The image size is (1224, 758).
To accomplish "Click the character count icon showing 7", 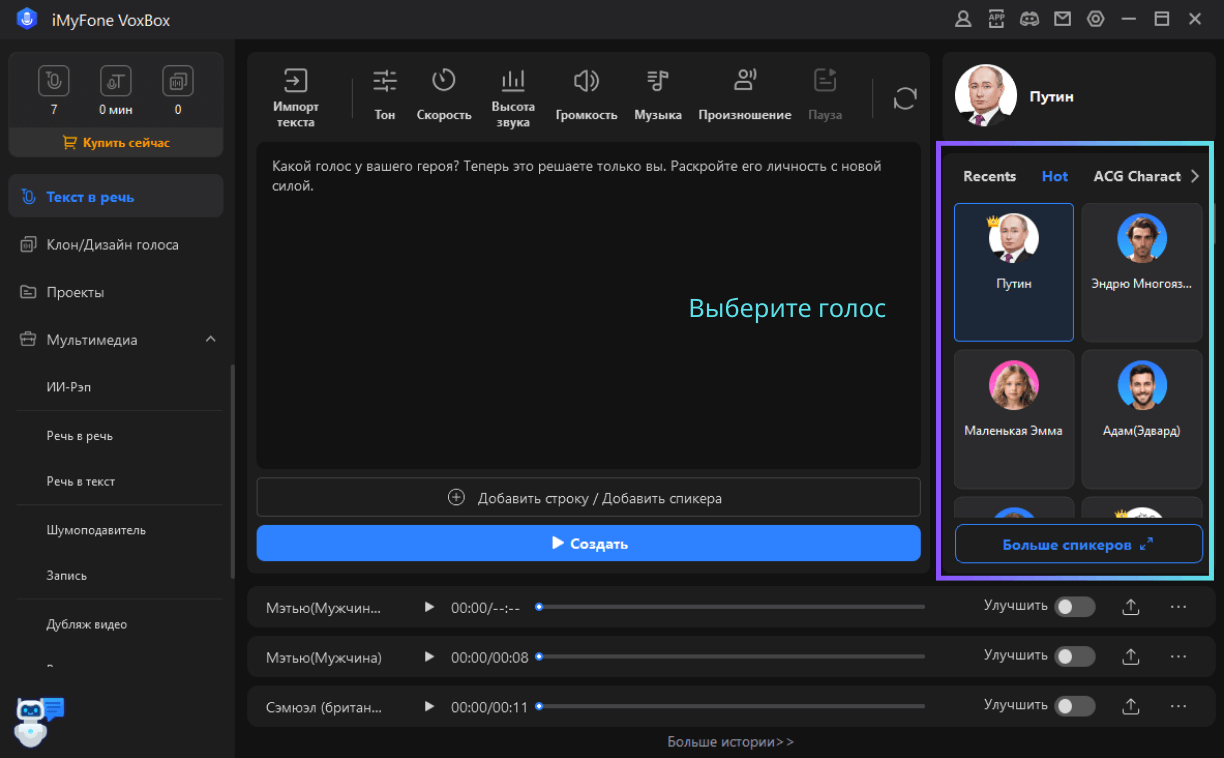I will coord(54,81).
